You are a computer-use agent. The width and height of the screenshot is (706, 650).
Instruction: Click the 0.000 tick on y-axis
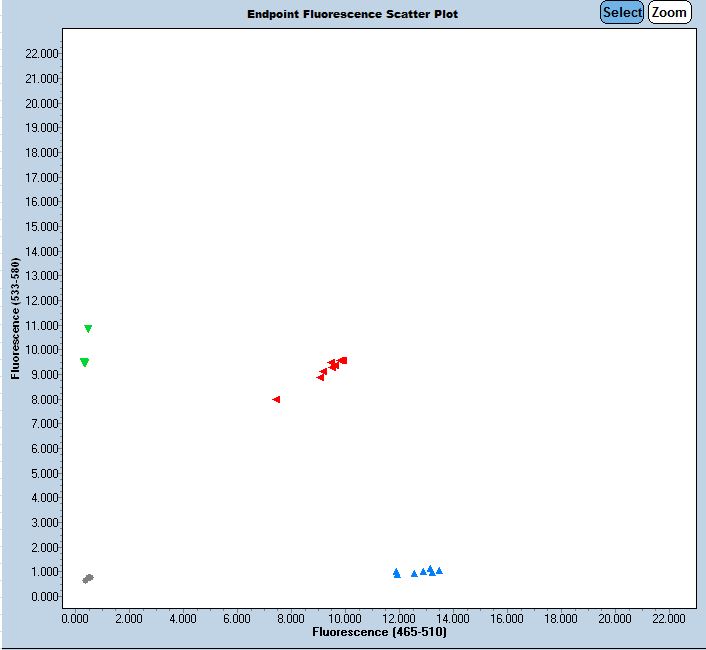point(46,597)
